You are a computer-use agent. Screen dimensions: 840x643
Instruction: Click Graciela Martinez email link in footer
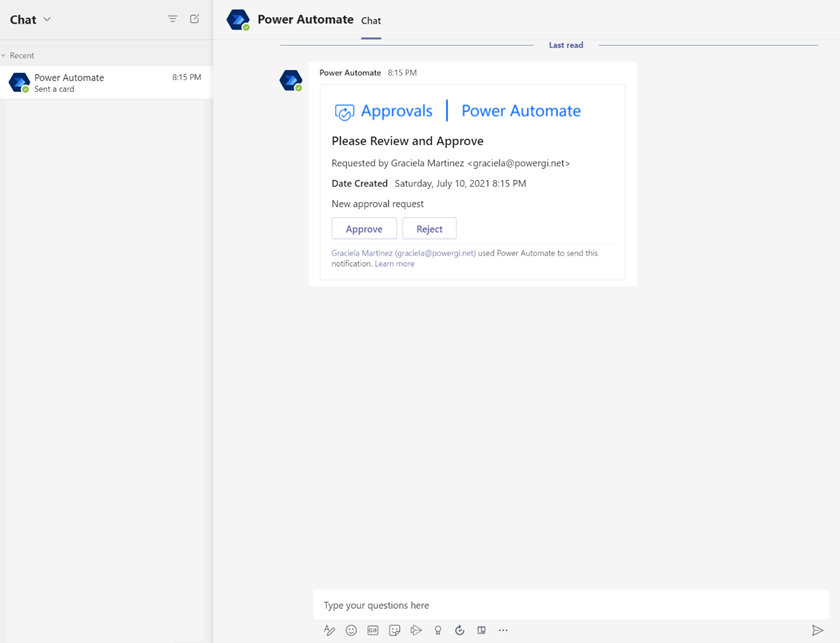pos(403,253)
